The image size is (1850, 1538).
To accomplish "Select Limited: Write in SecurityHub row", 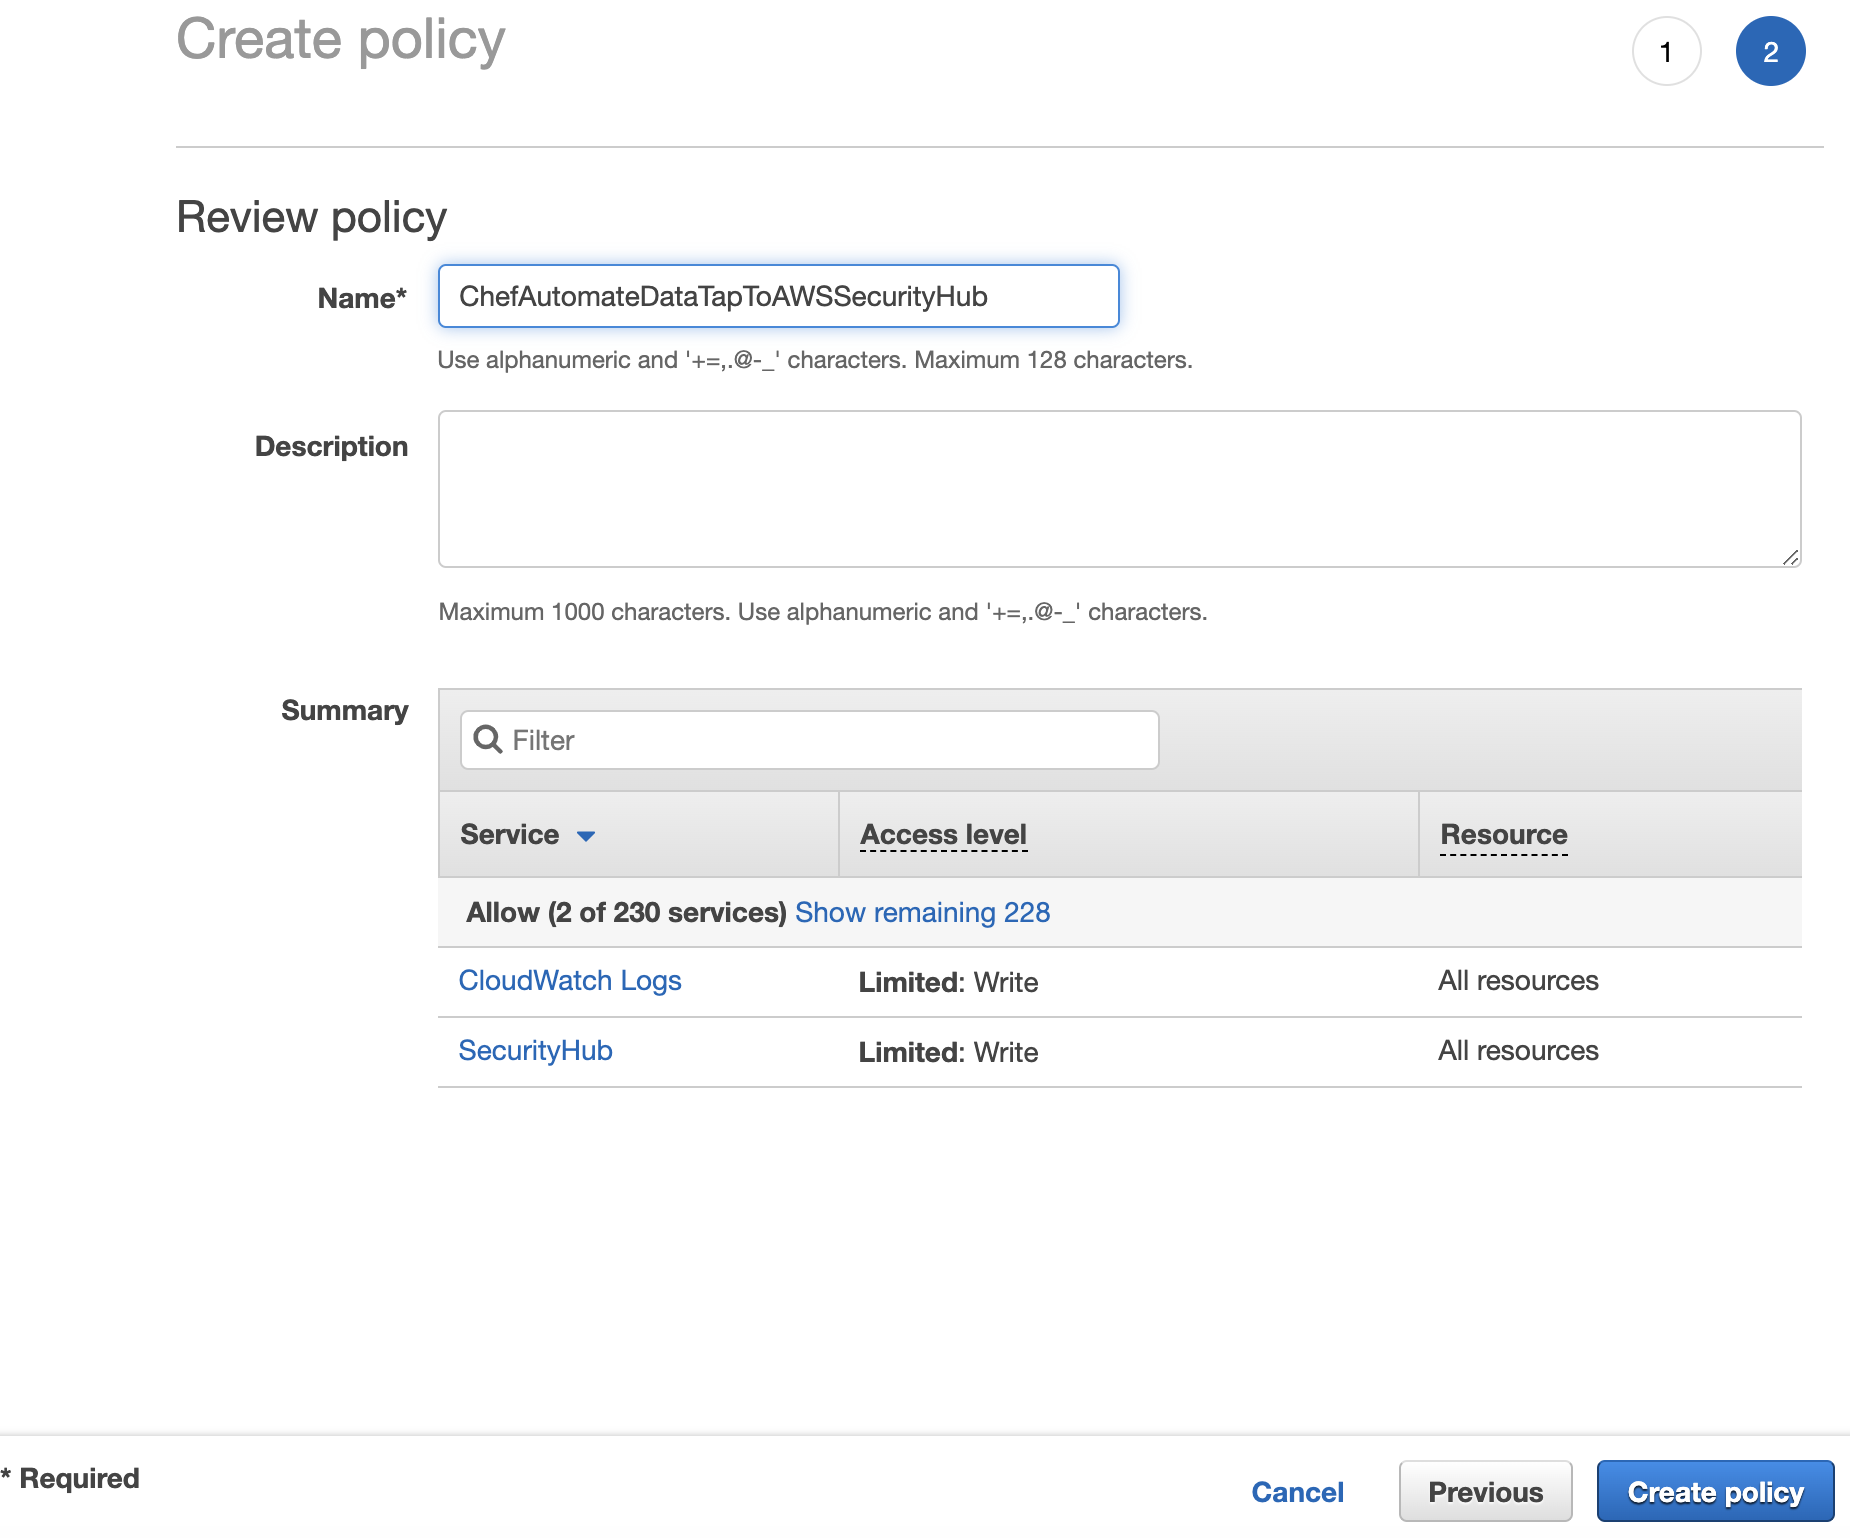I will [x=948, y=1052].
